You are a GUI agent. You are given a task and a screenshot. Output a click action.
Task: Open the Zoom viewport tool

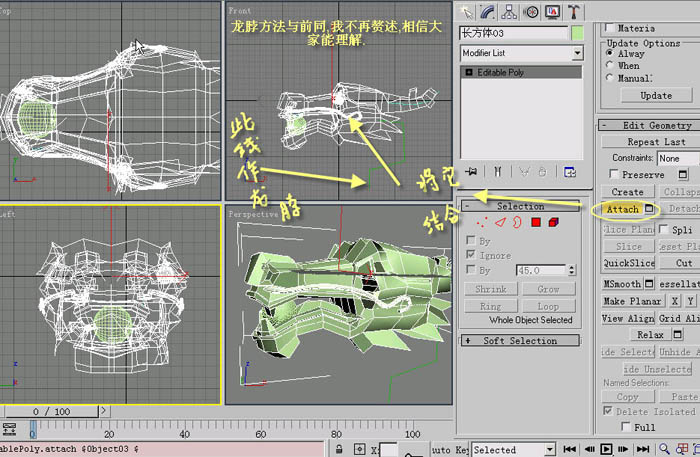pos(665,449)
